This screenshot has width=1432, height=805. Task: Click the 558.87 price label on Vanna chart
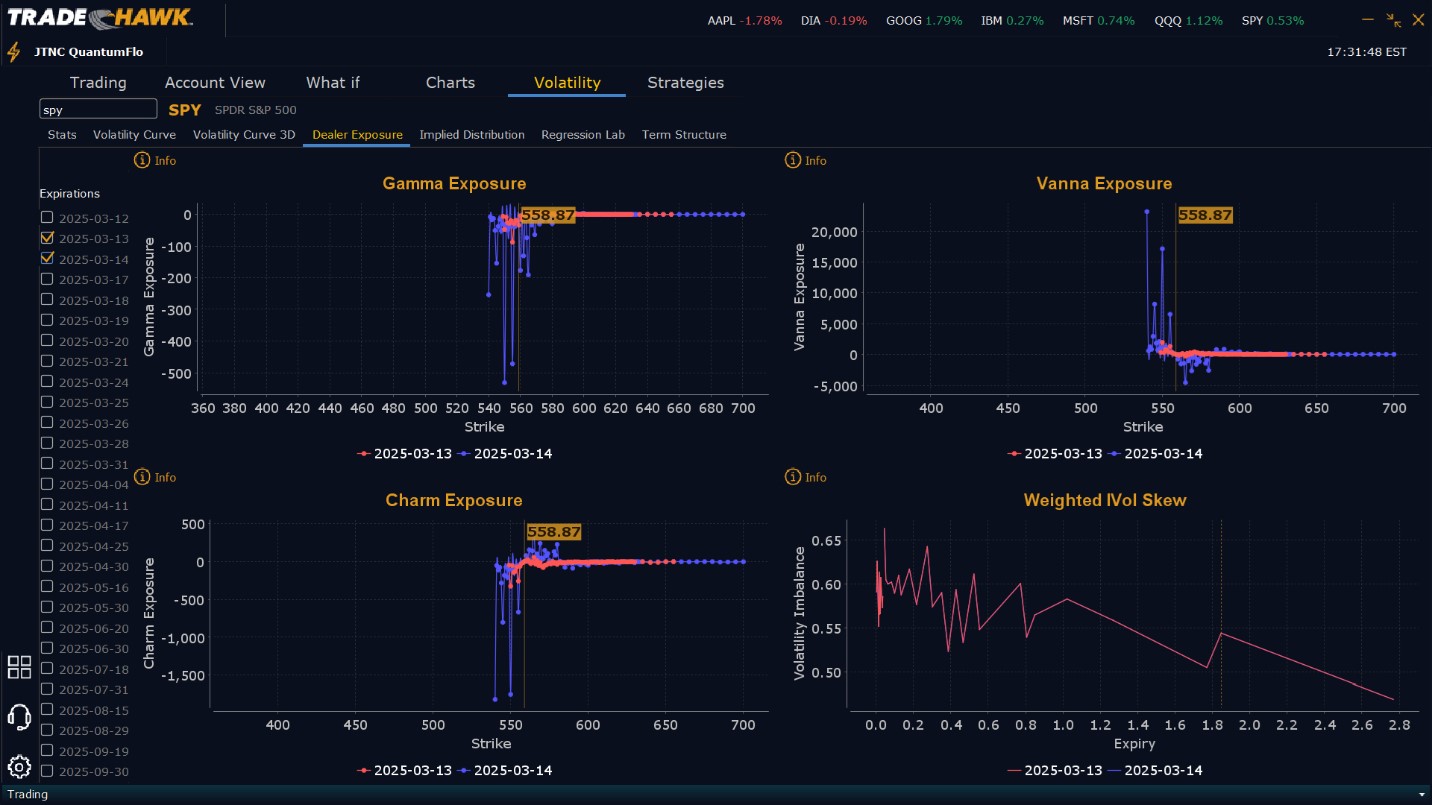point(1205,215)
